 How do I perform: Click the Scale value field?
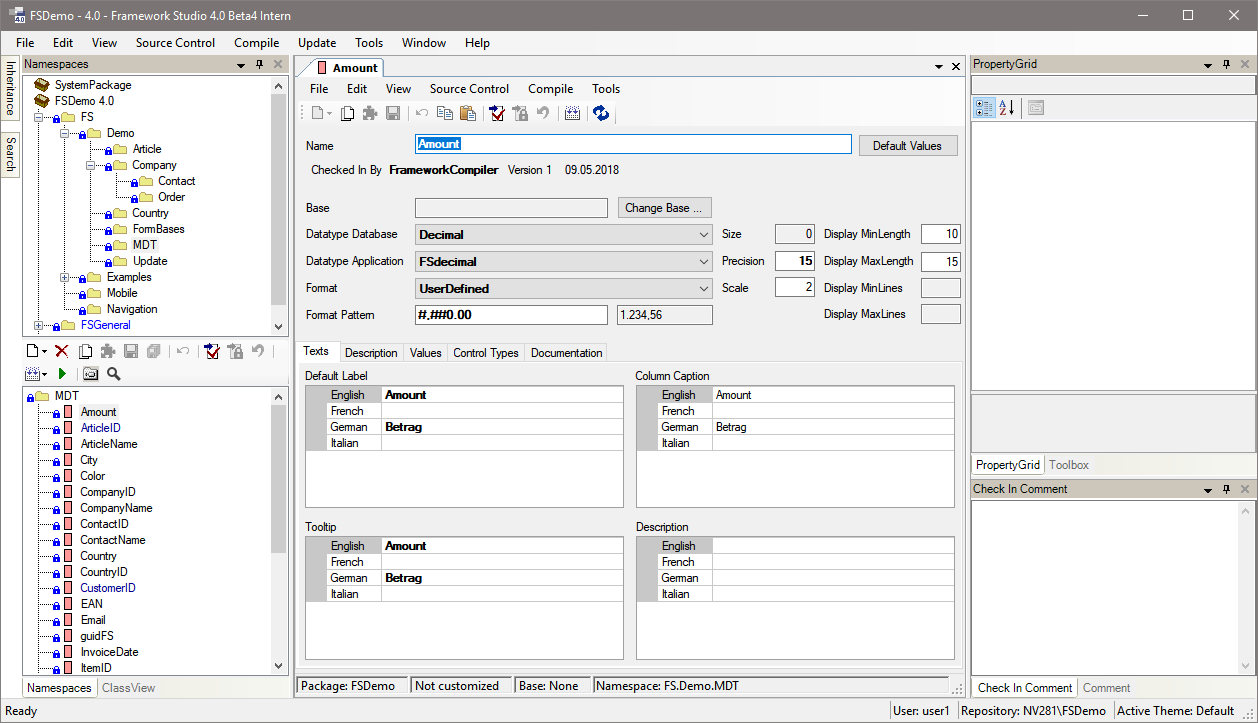point(796,288)
